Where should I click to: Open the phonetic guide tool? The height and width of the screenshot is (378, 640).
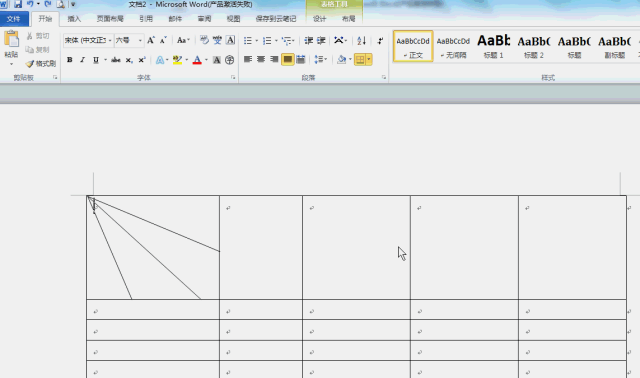coord(217,40)
